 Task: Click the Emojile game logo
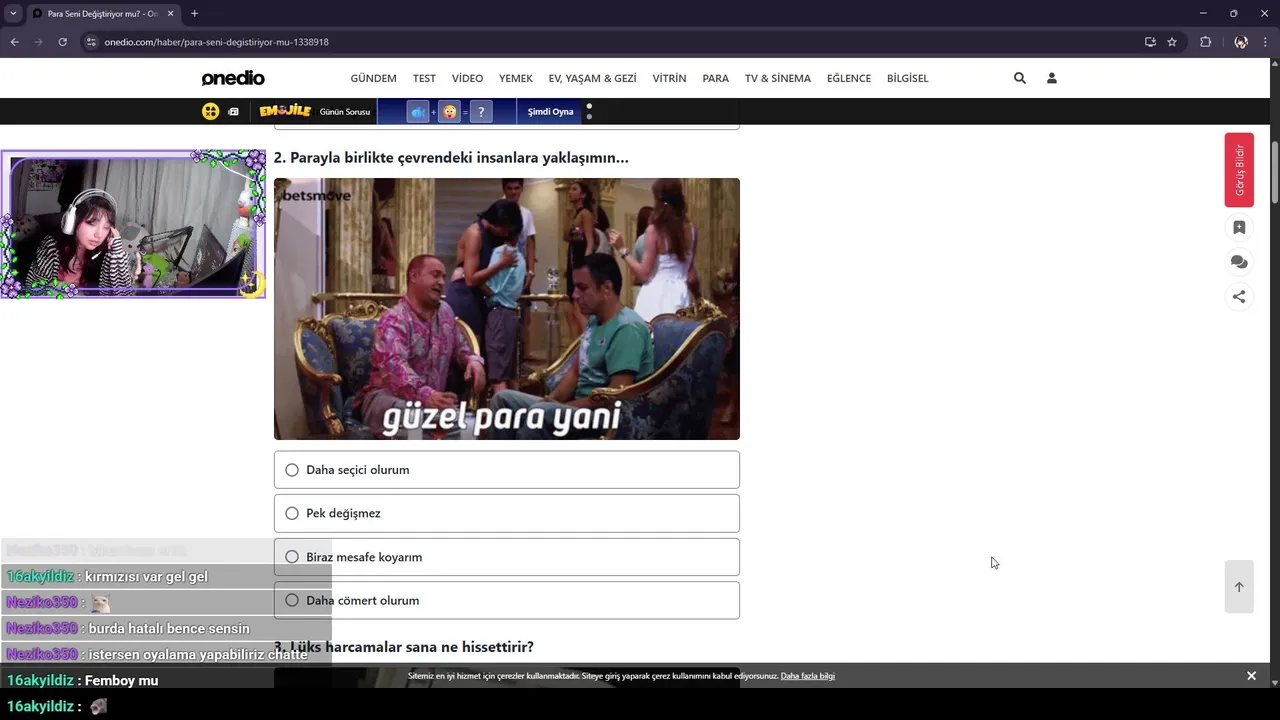point(285,111)
